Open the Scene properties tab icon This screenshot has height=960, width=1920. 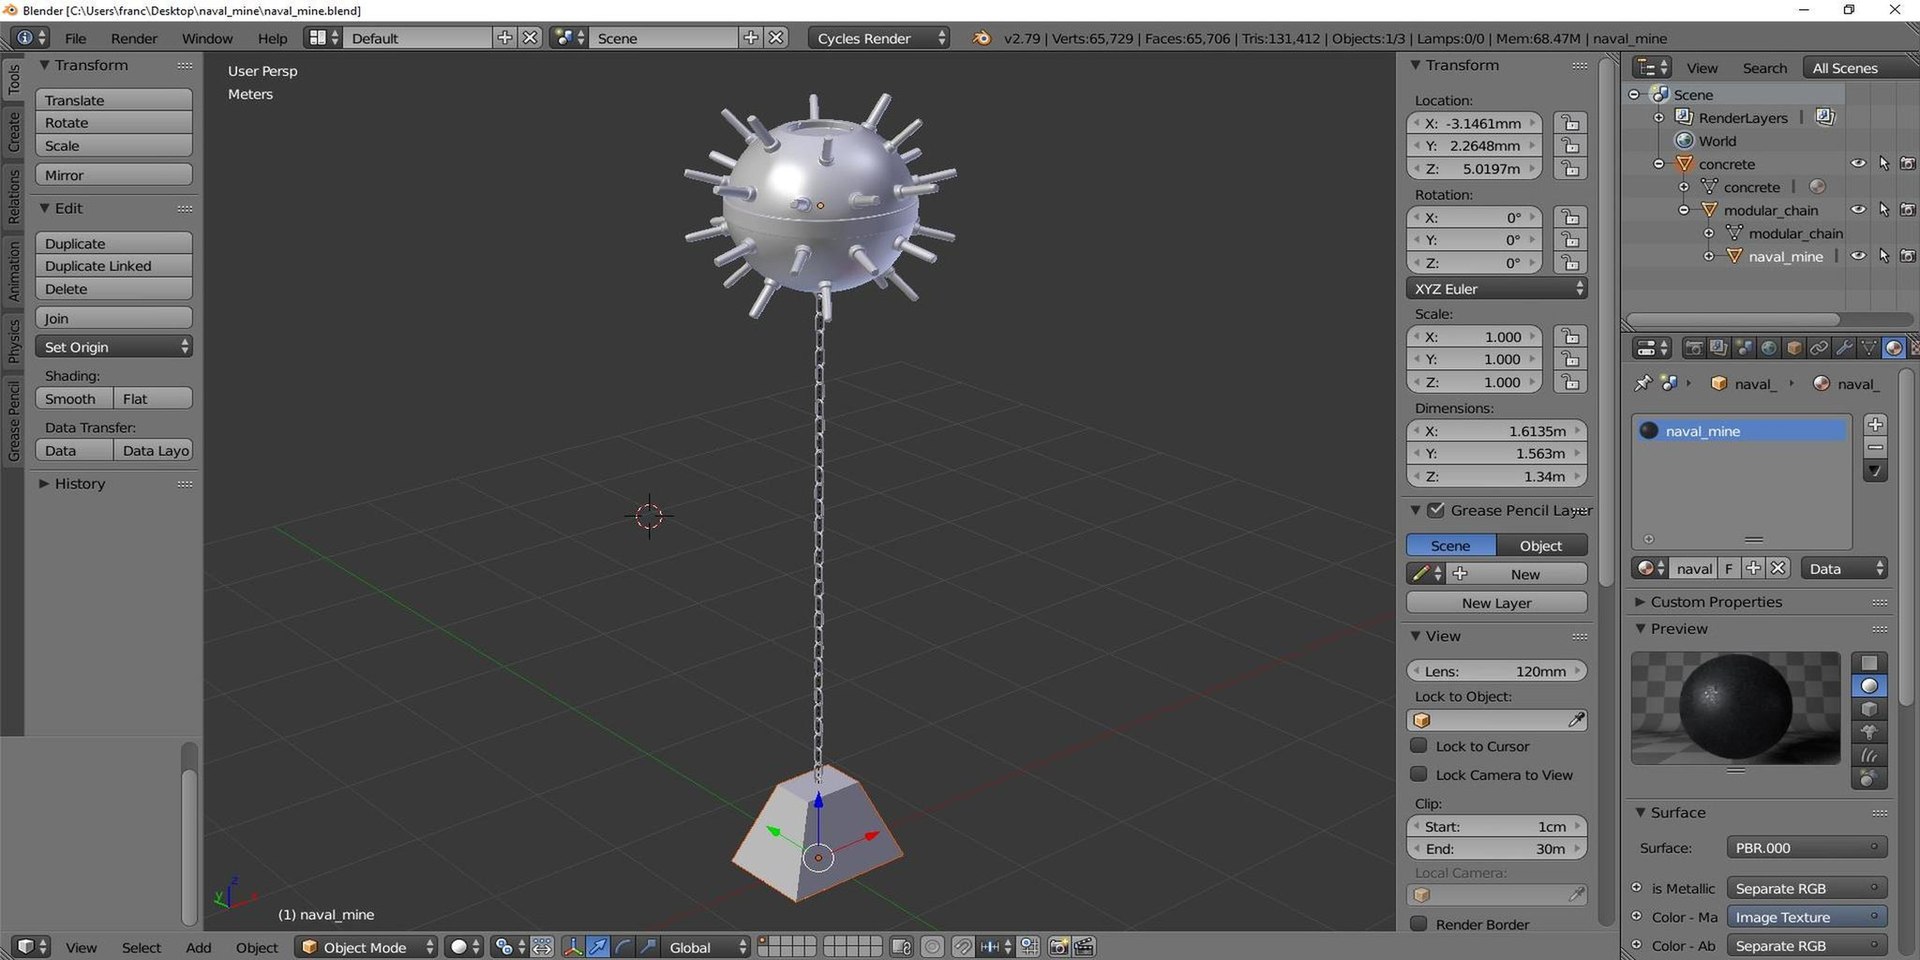click(1744, 348)
